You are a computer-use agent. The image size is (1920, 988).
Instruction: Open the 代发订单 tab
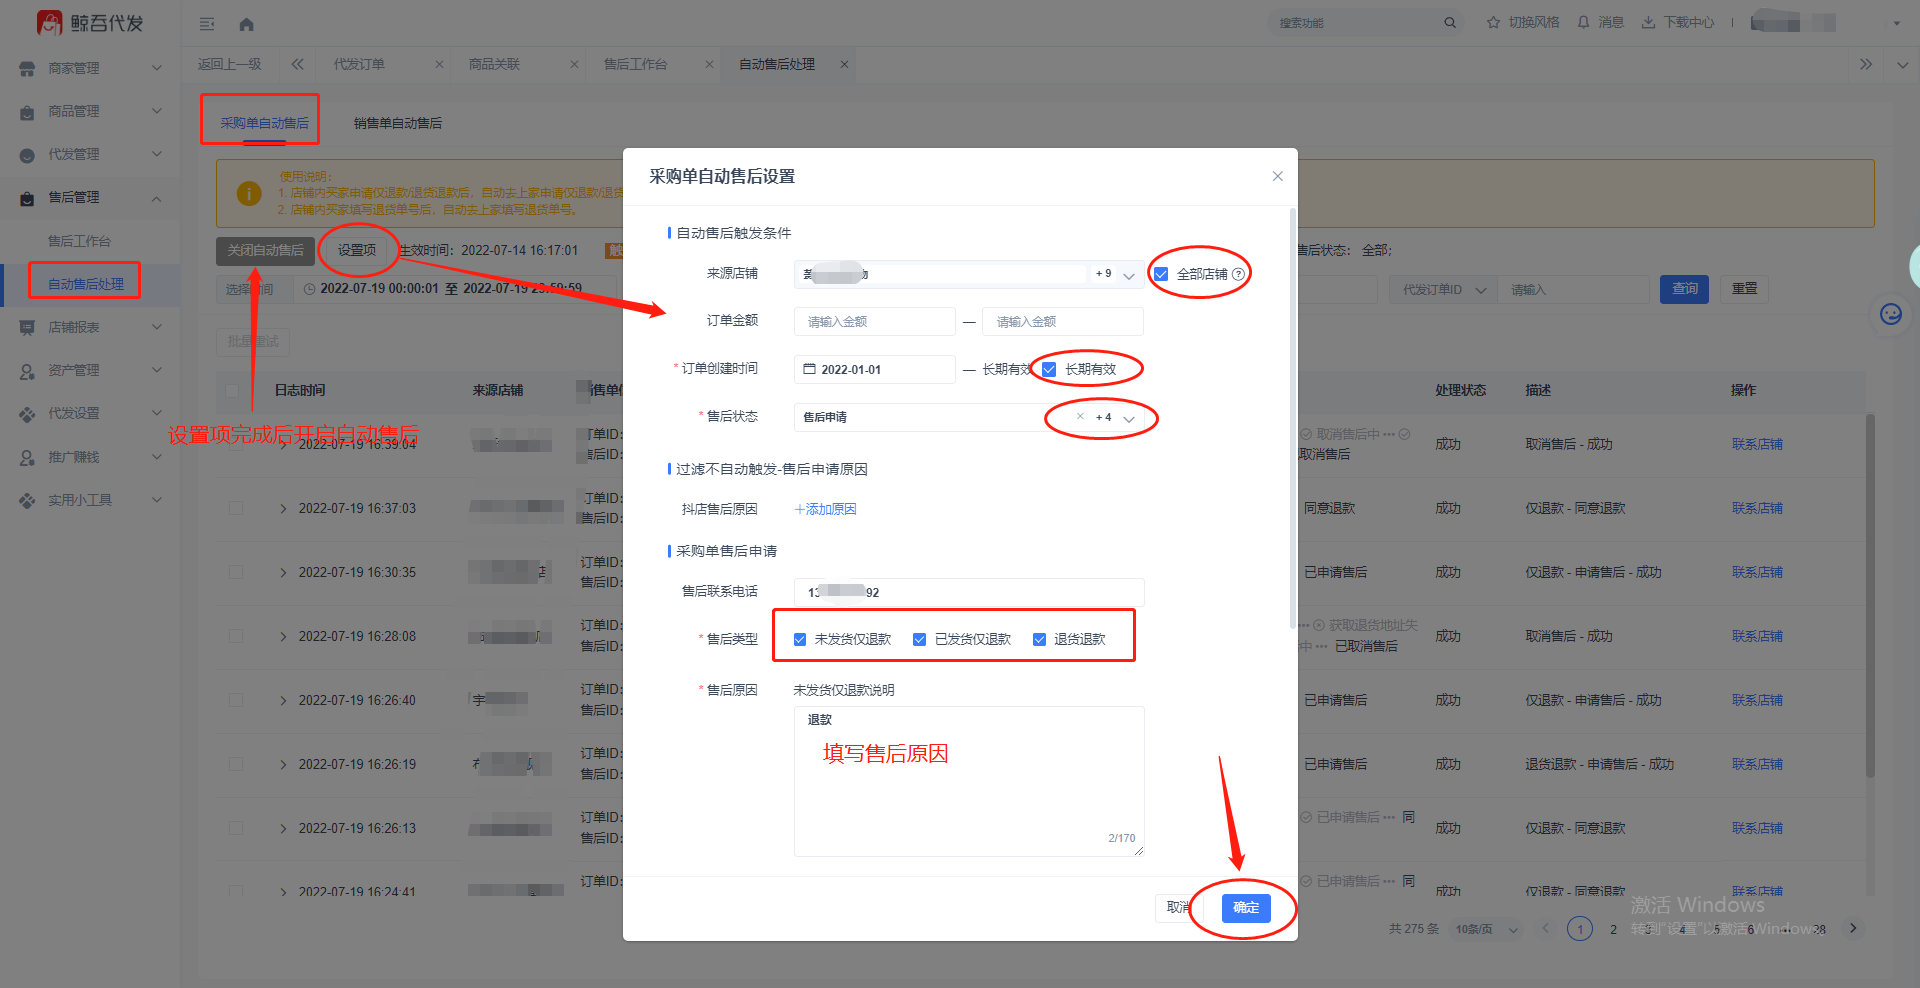[x=359, y=64]
